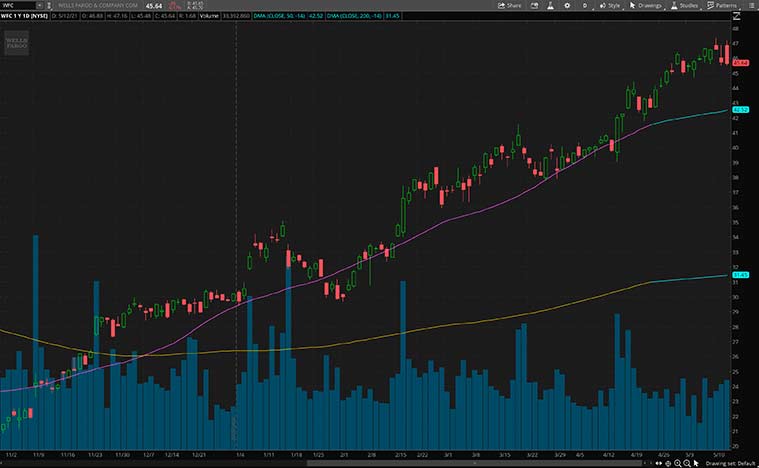The height and width of the screenshot is (468, 759).
Task: Select the pointer cursor tool at bottom
Action: pyautogui.click(x=695, y=463)
